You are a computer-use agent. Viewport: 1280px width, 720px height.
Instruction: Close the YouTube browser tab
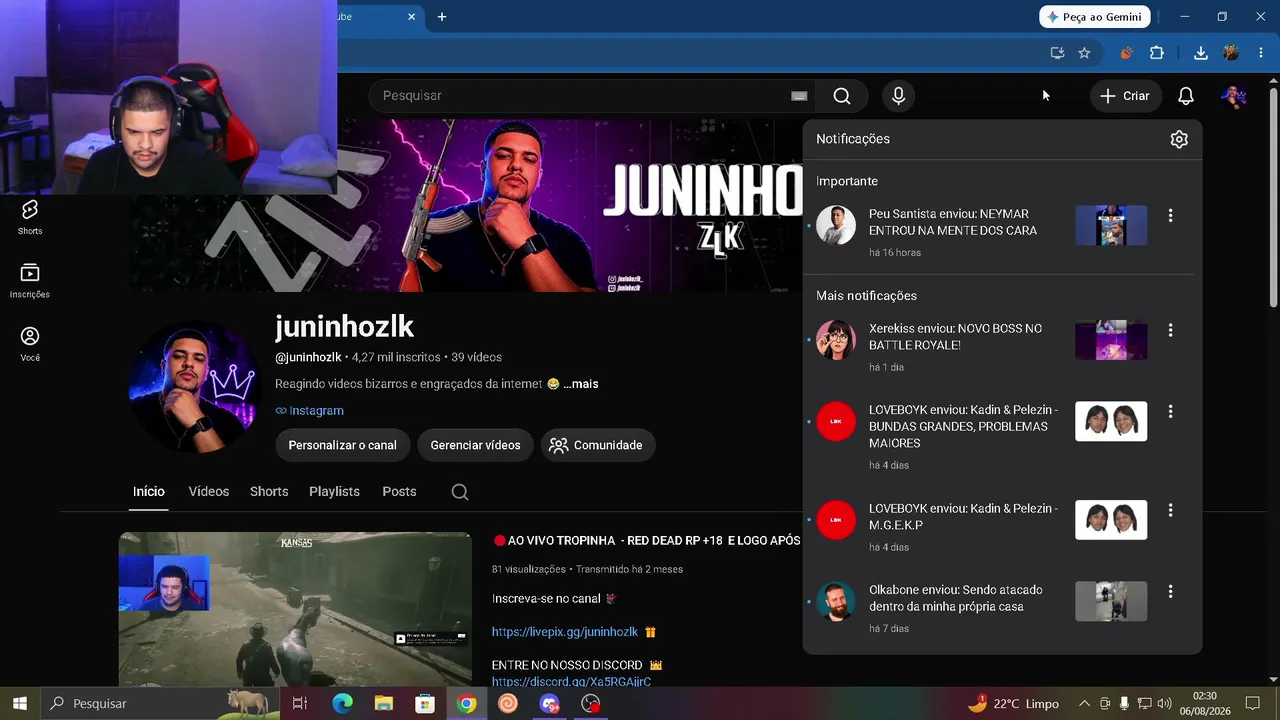pos(411,17)
